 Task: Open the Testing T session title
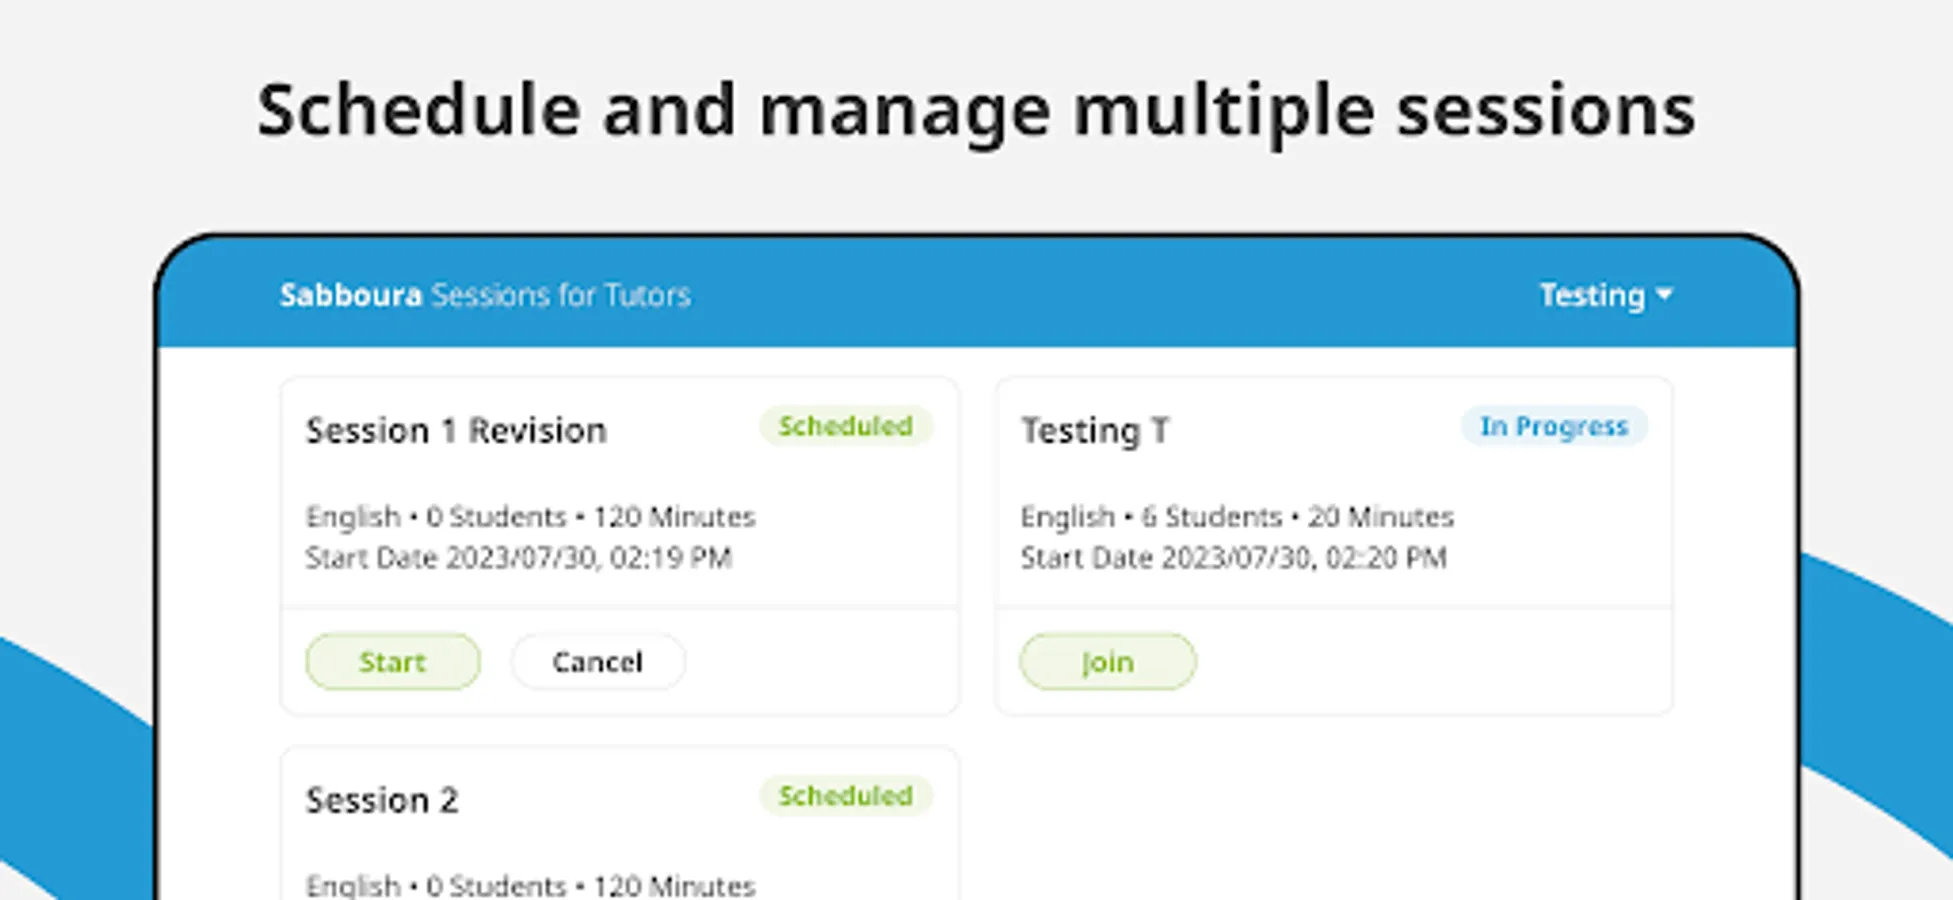[x=1095, y=430]
